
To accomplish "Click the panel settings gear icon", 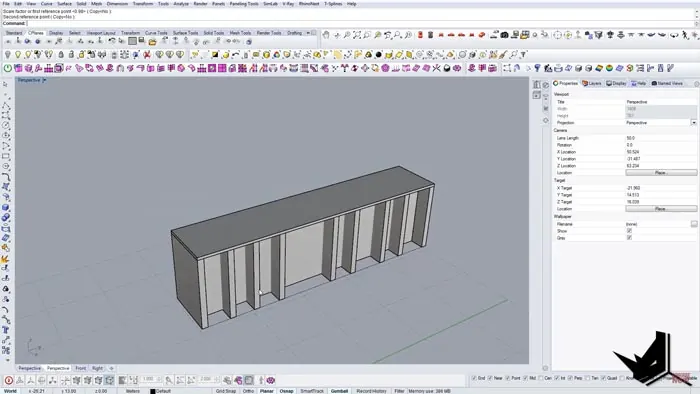I will coord(696,83).
